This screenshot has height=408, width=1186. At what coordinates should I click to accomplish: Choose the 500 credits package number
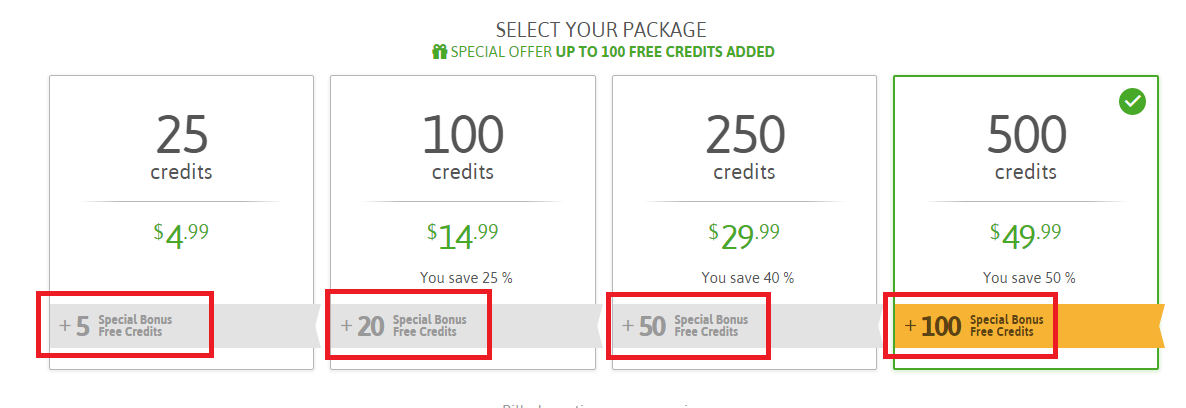1026,134
